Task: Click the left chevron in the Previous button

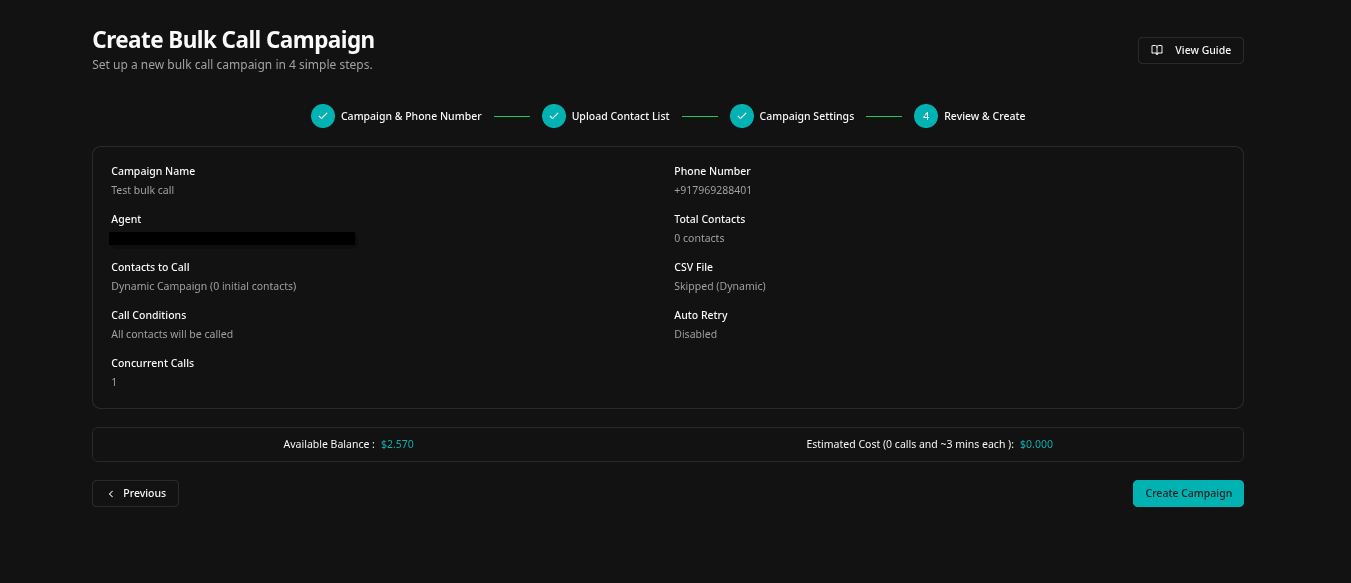Action: tap(111, 493)
